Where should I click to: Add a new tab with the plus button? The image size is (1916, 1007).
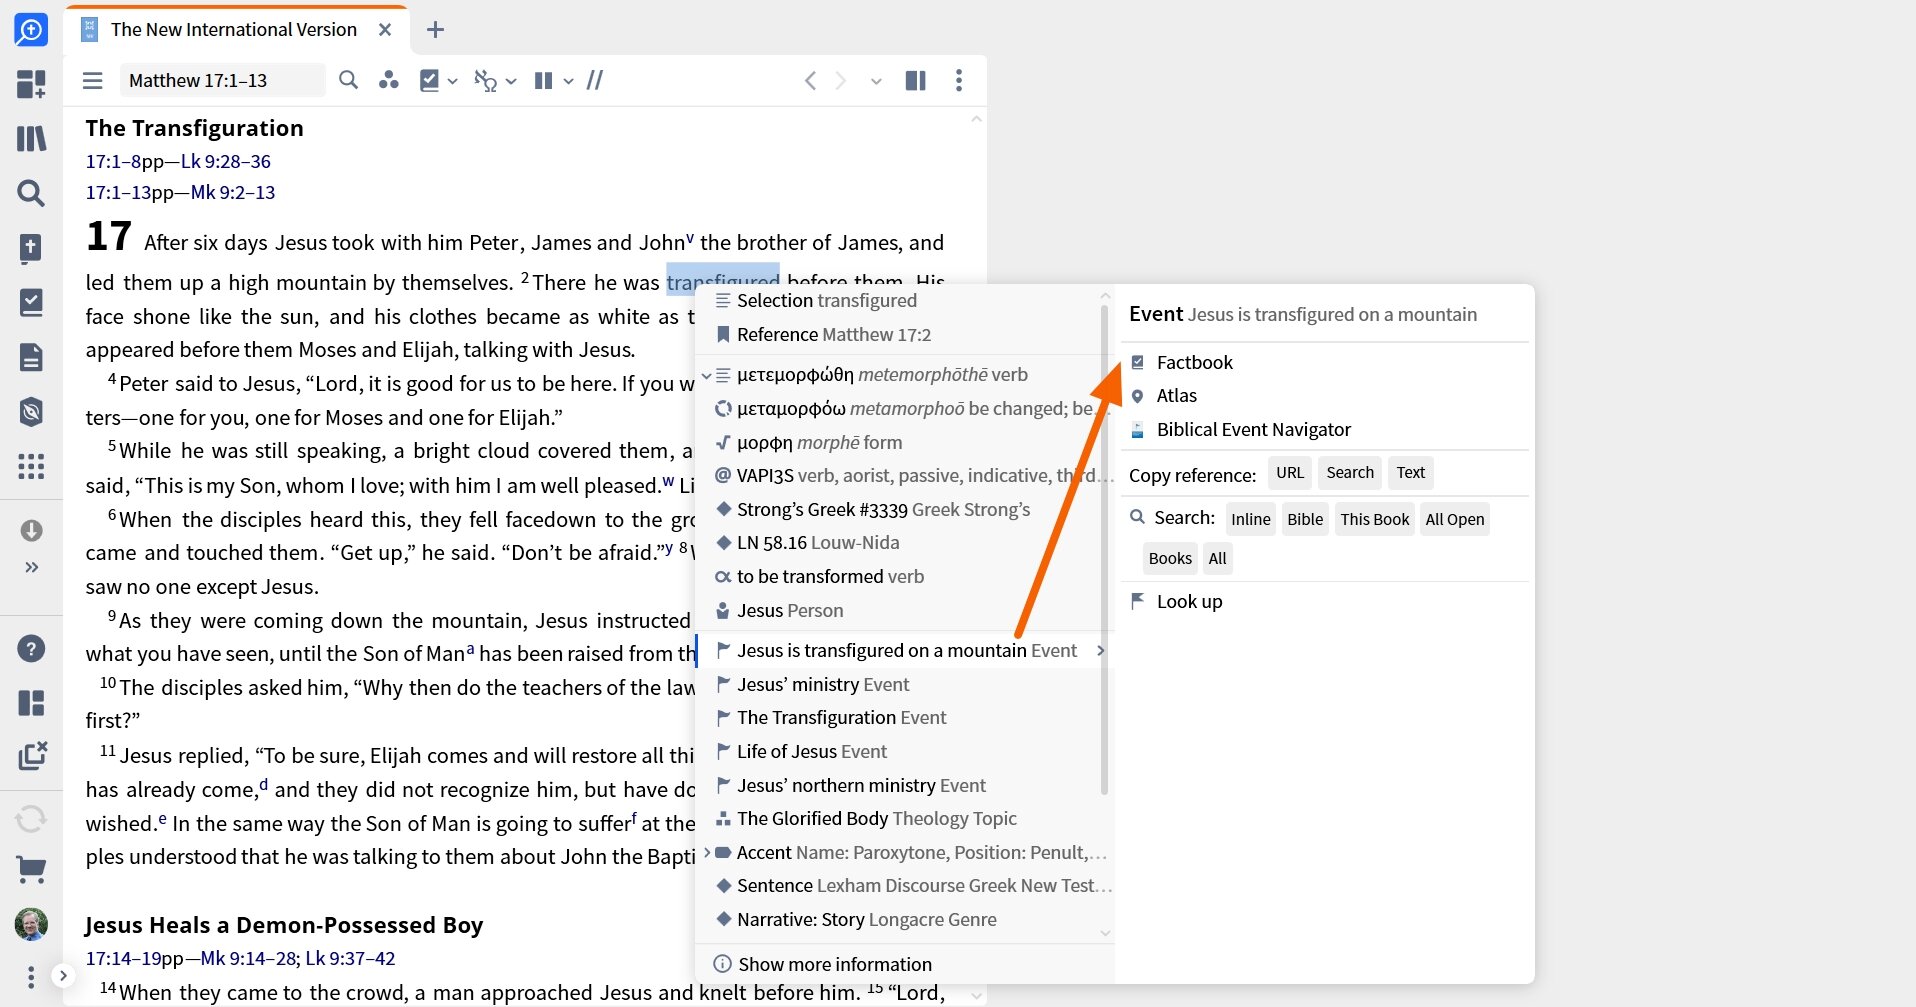[x=435, y=30]
